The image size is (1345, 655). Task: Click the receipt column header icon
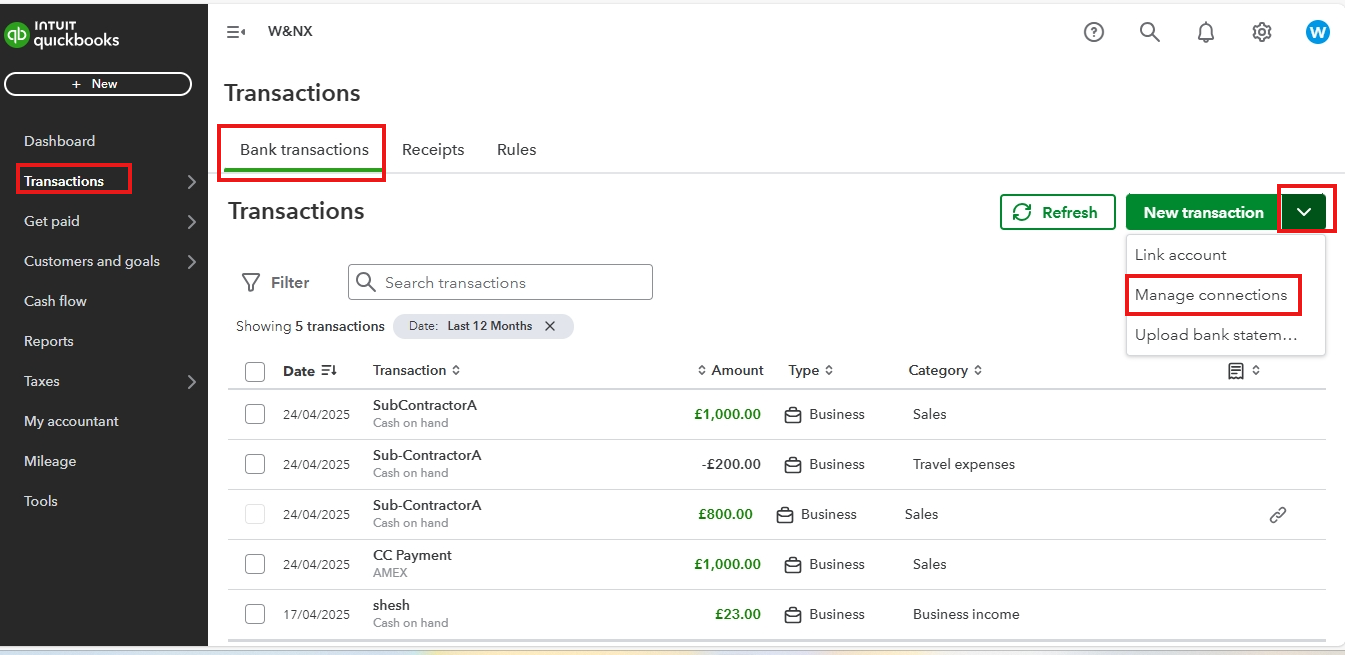(x=1236, y=371)
